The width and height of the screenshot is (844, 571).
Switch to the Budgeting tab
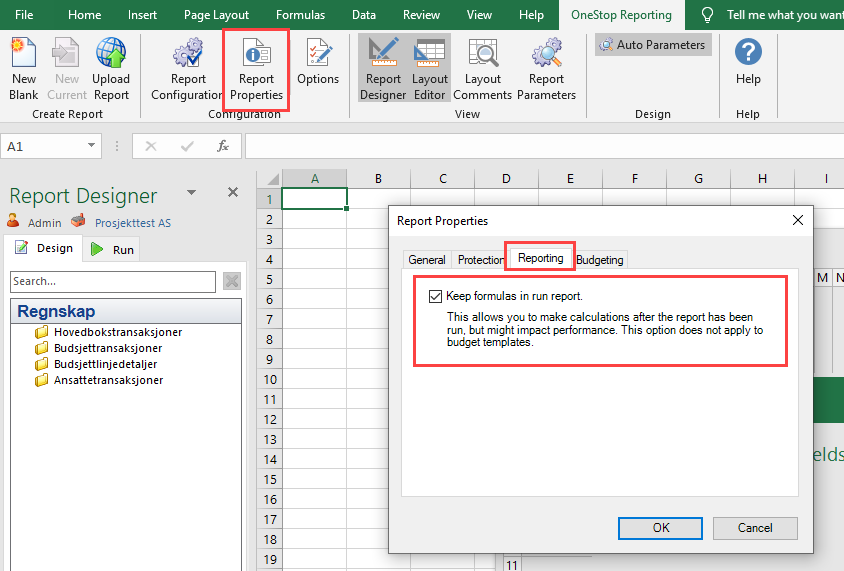[x=600, y=260]
